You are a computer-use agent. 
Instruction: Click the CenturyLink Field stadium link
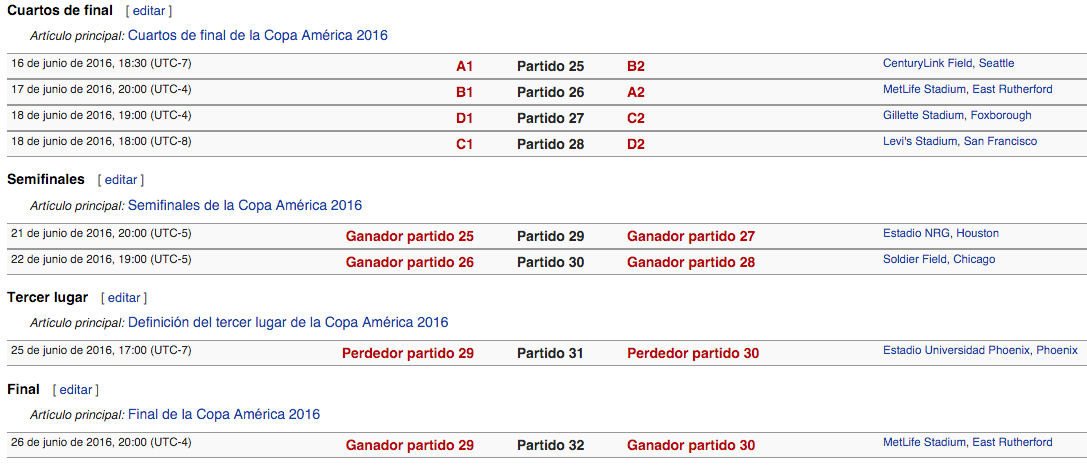(928, 64)
